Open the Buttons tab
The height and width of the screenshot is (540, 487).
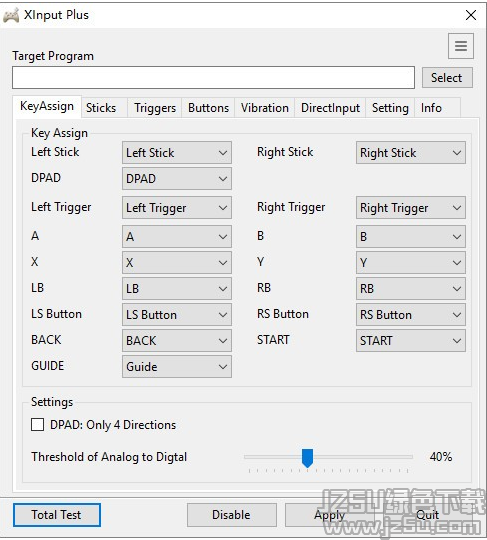208,108
